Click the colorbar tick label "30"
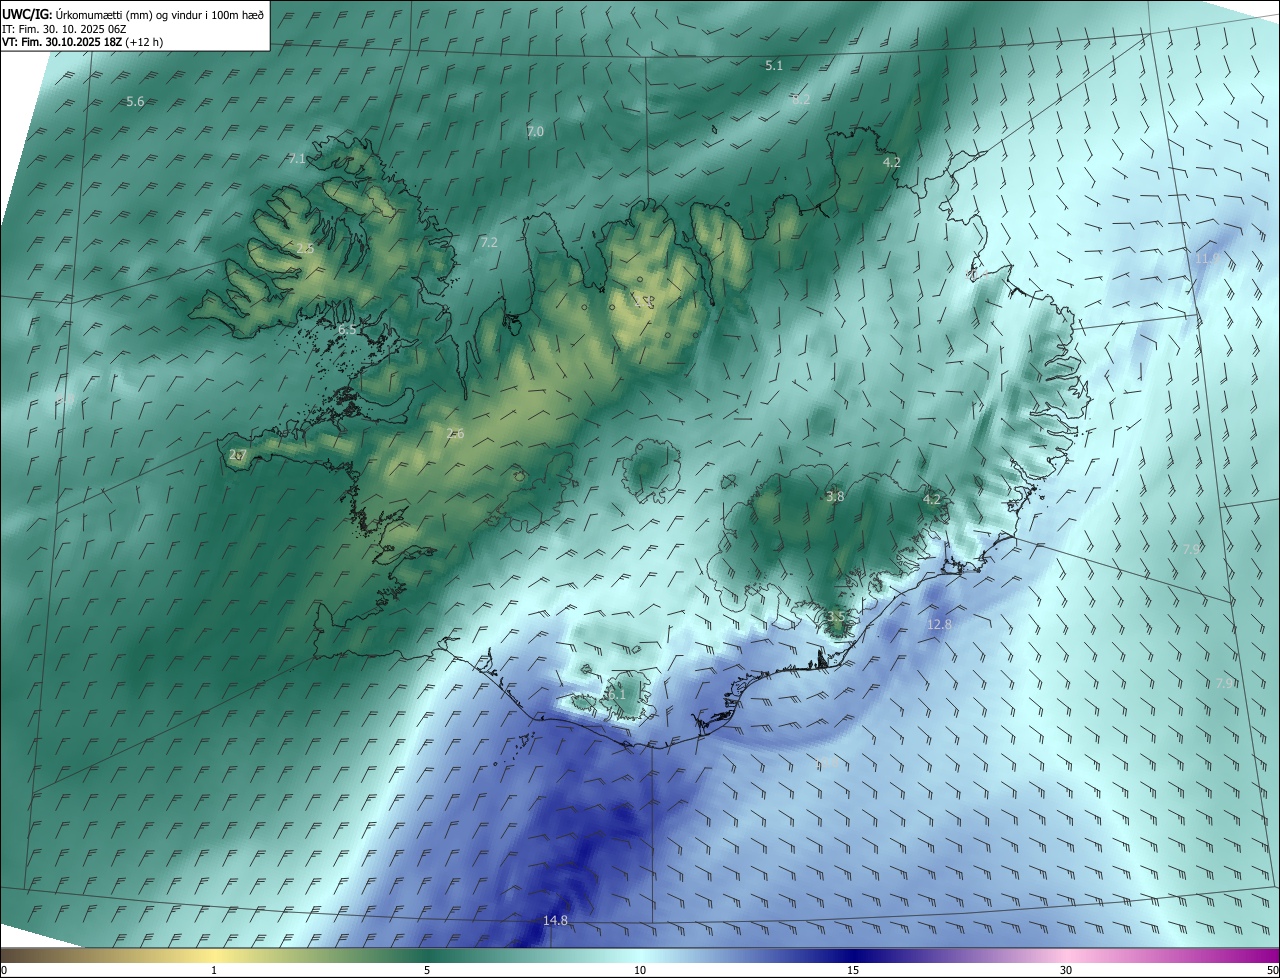Screen dimensions: 1280x978 pyautogui.click(x=1066, y=970)
